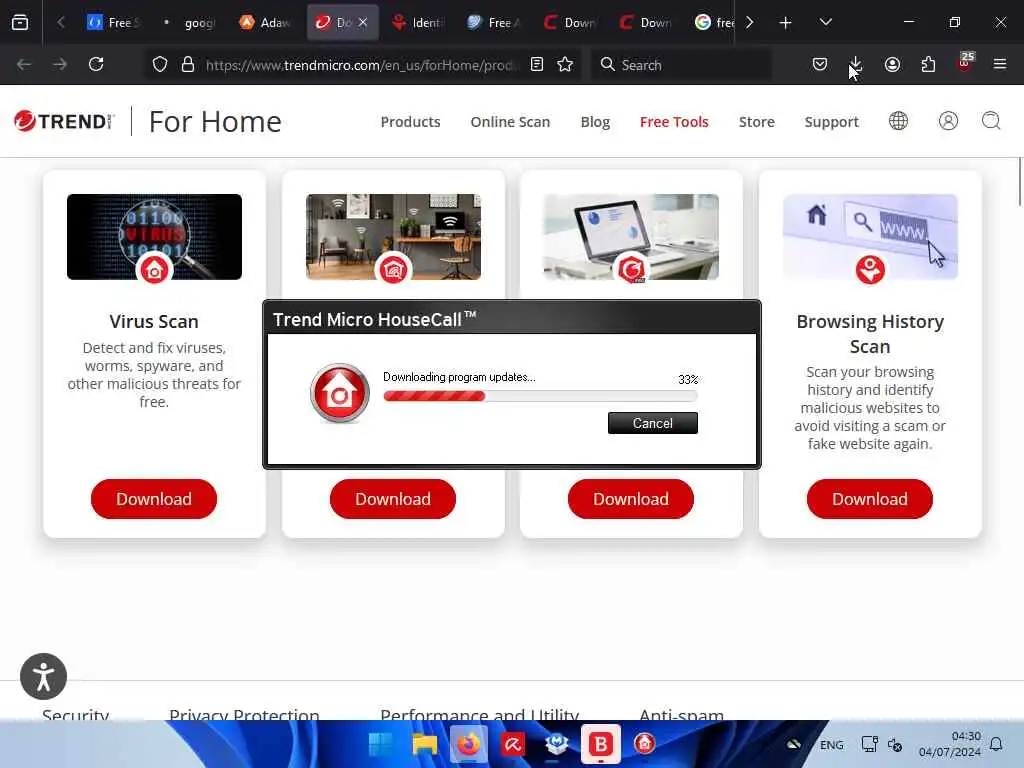Open Online Scan menu item
This screenshot has height=768, width=1024.
click(510, 121)
